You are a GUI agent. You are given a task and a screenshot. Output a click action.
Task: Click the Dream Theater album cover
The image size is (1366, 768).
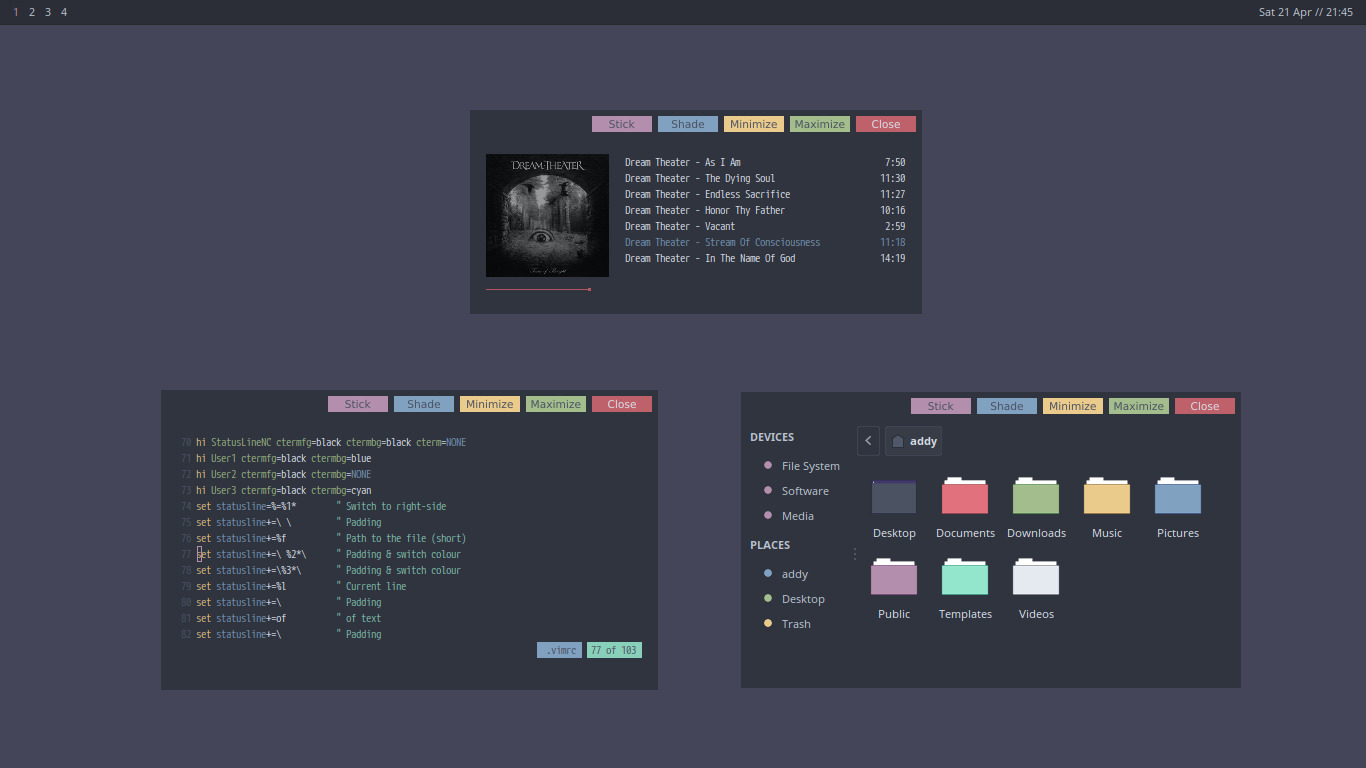(547, 215)
